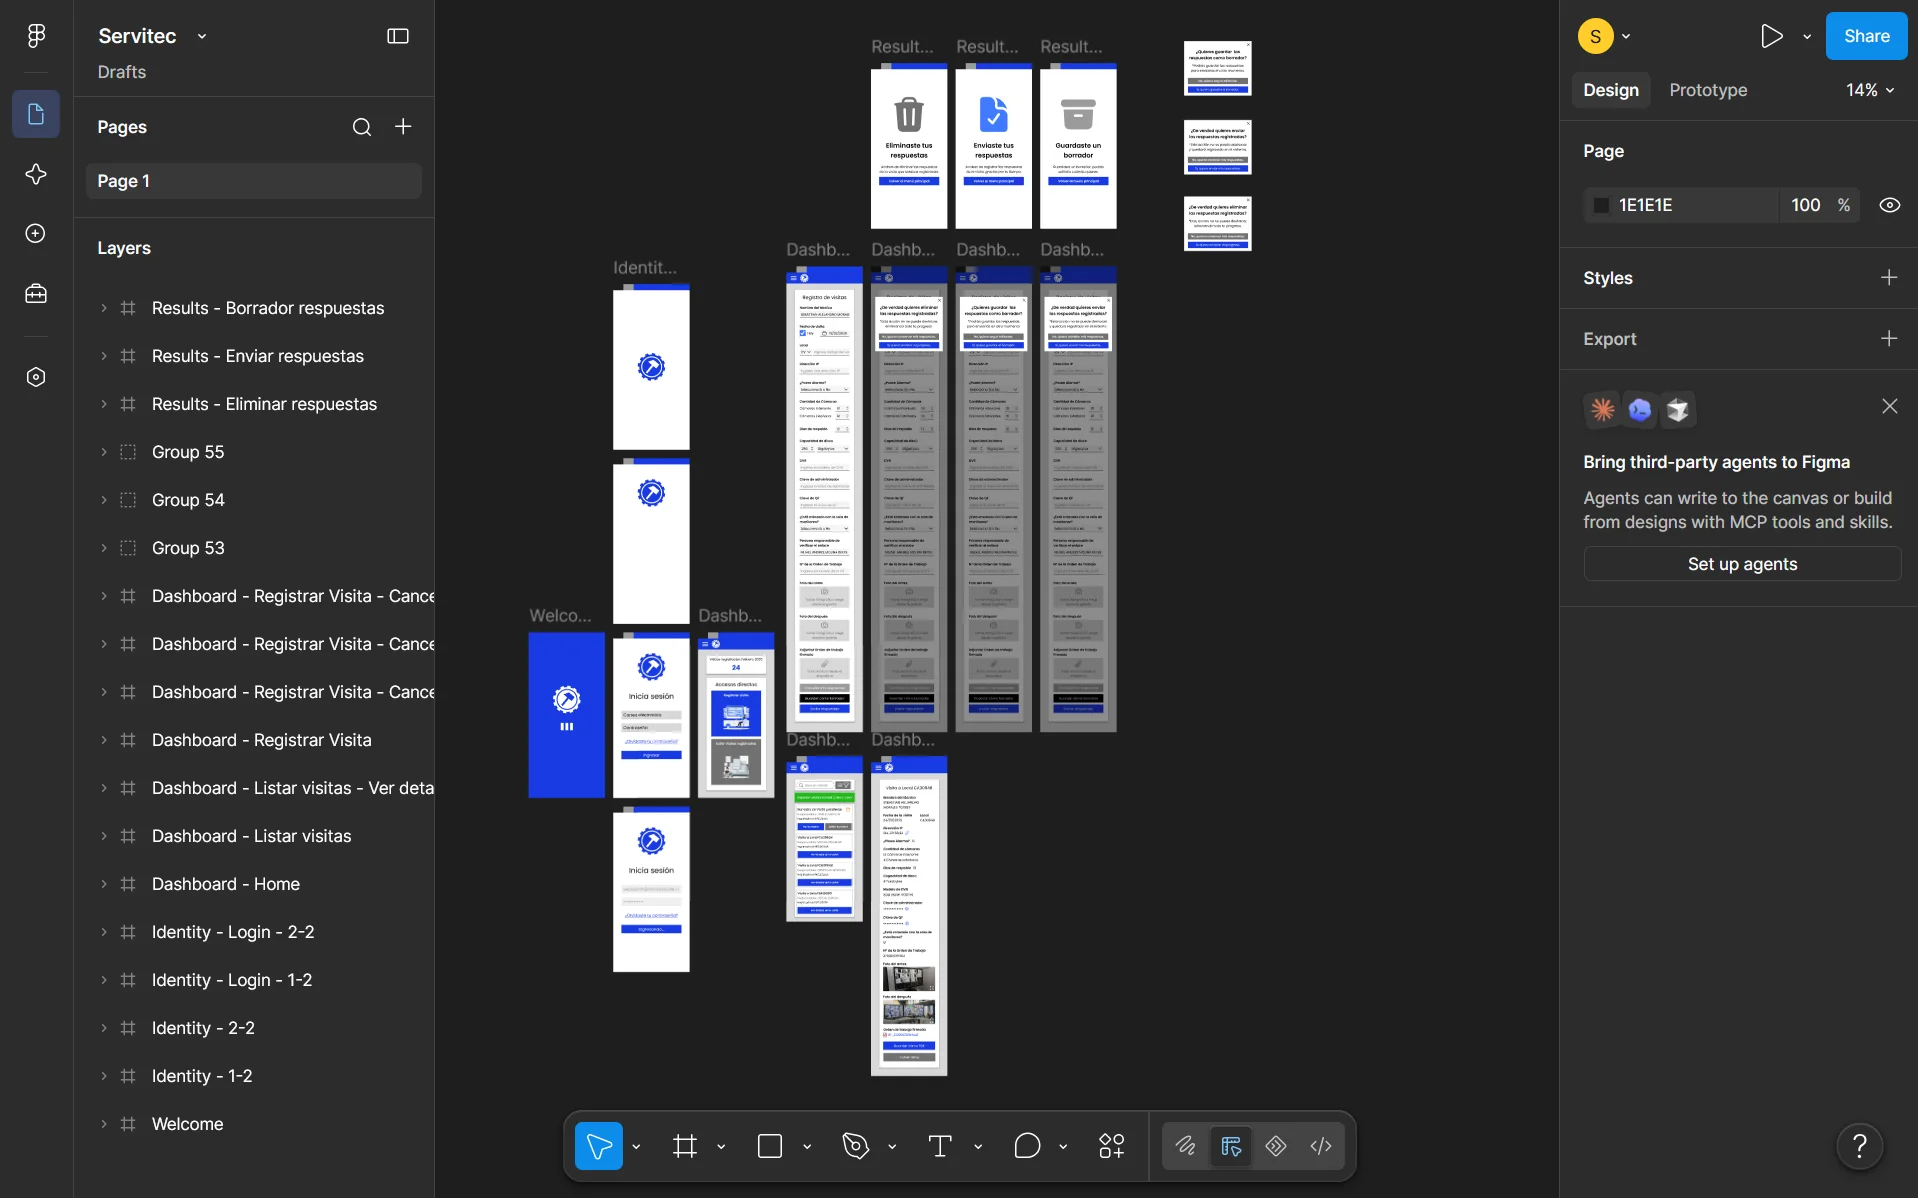Expand the Group 55 layer
Image resolution: width=1918 pixels, height=1198 pixels.
pyautogui.click(x=103, y=452)
